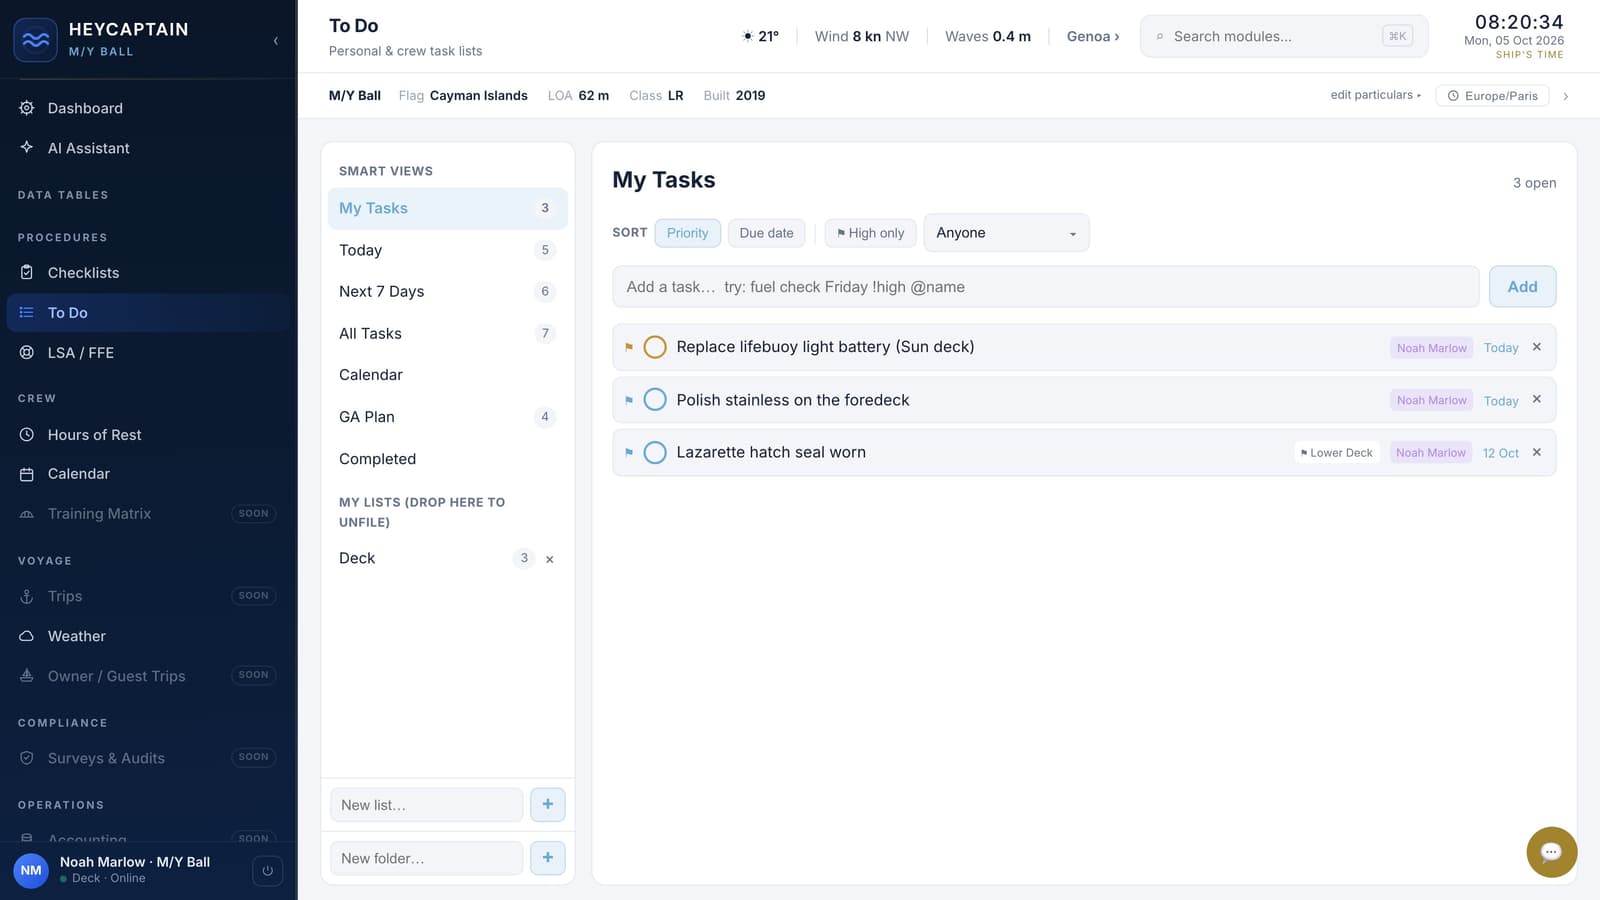Click the crew Calendar icon in sidebar
This screenshot has width=1600, height=900.
(27, 474)
